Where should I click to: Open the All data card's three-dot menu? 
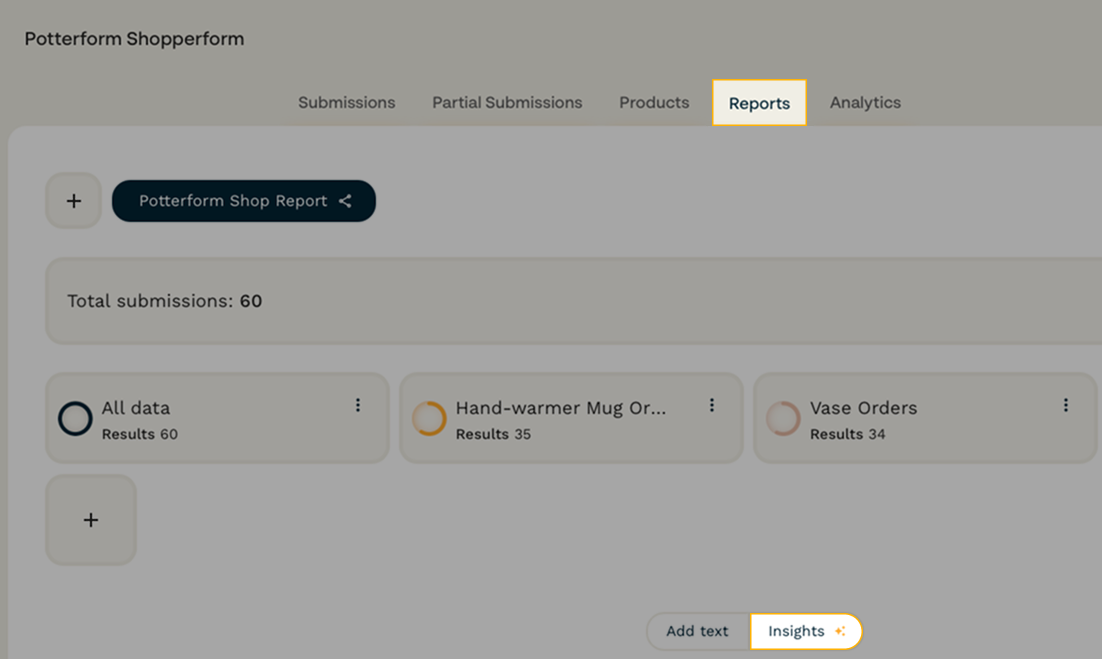[358, 405]
